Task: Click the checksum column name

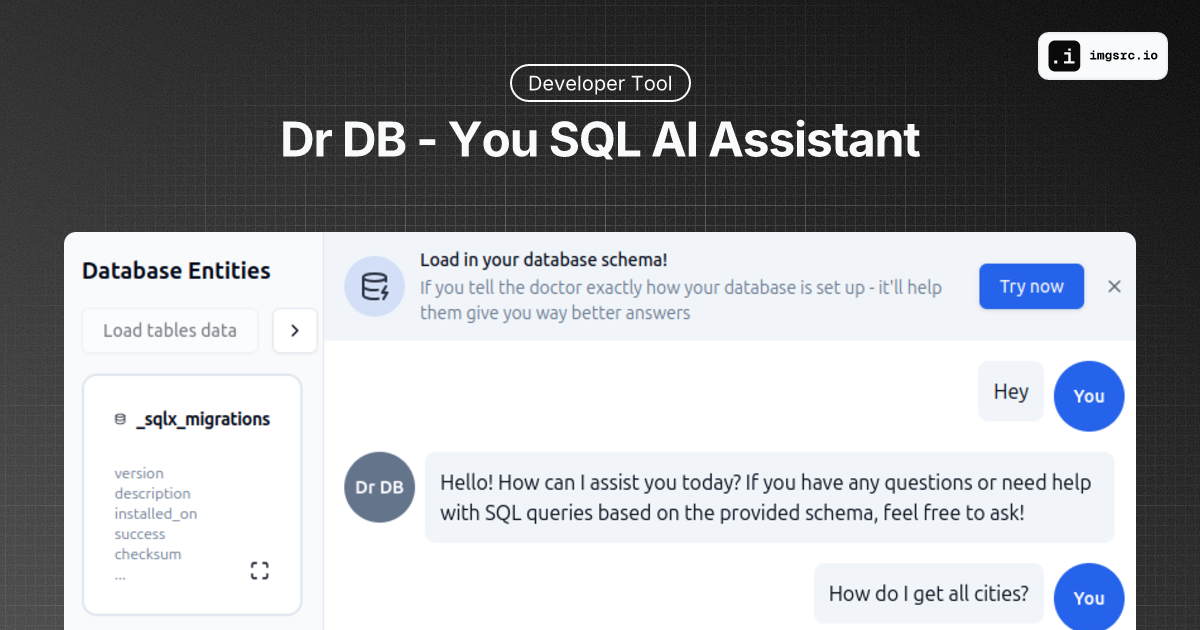Action: 147,554
